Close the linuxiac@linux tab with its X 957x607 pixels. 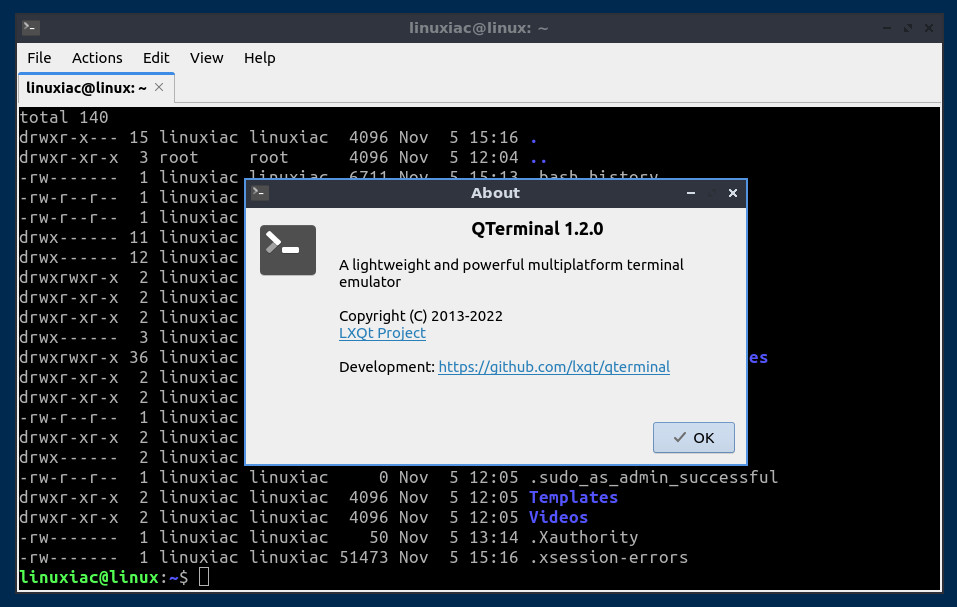[159, 87]
